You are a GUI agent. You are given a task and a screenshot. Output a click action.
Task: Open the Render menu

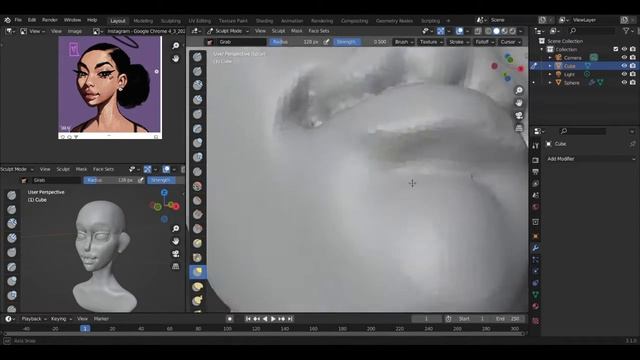[x=50, y=20]
